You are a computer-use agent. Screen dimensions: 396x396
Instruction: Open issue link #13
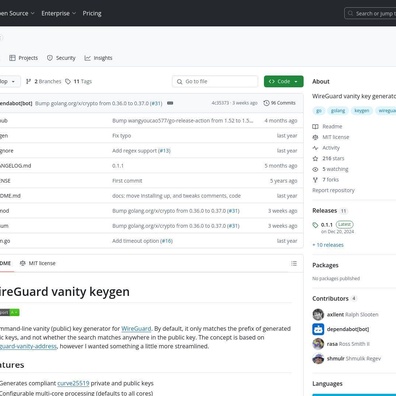click(x=164, y=151)
